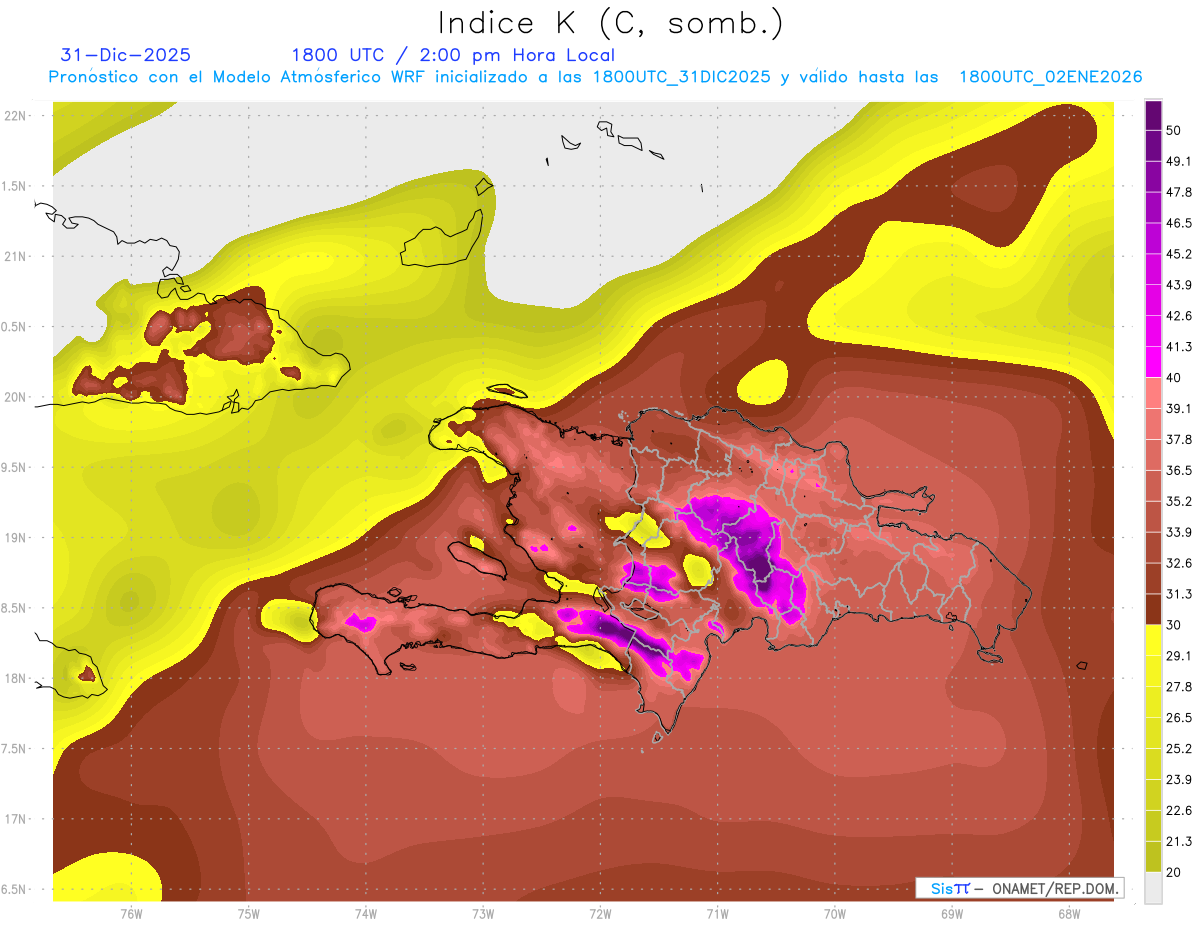Screen dimensions: 1200x927
Task: Select the dark brown colorbar segment between 30 and 31.3
Action: point(1153,610)
